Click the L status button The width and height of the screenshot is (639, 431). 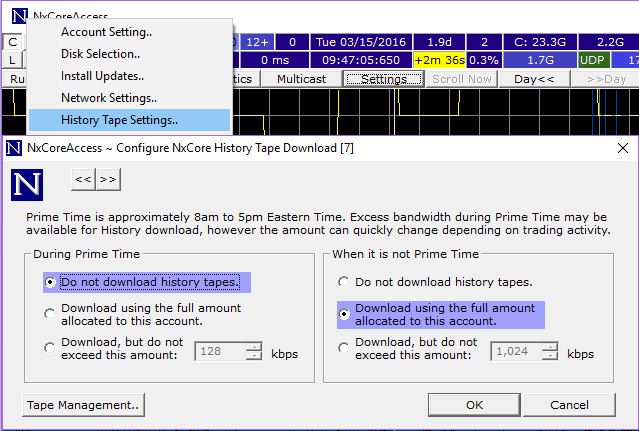point(13,60)
